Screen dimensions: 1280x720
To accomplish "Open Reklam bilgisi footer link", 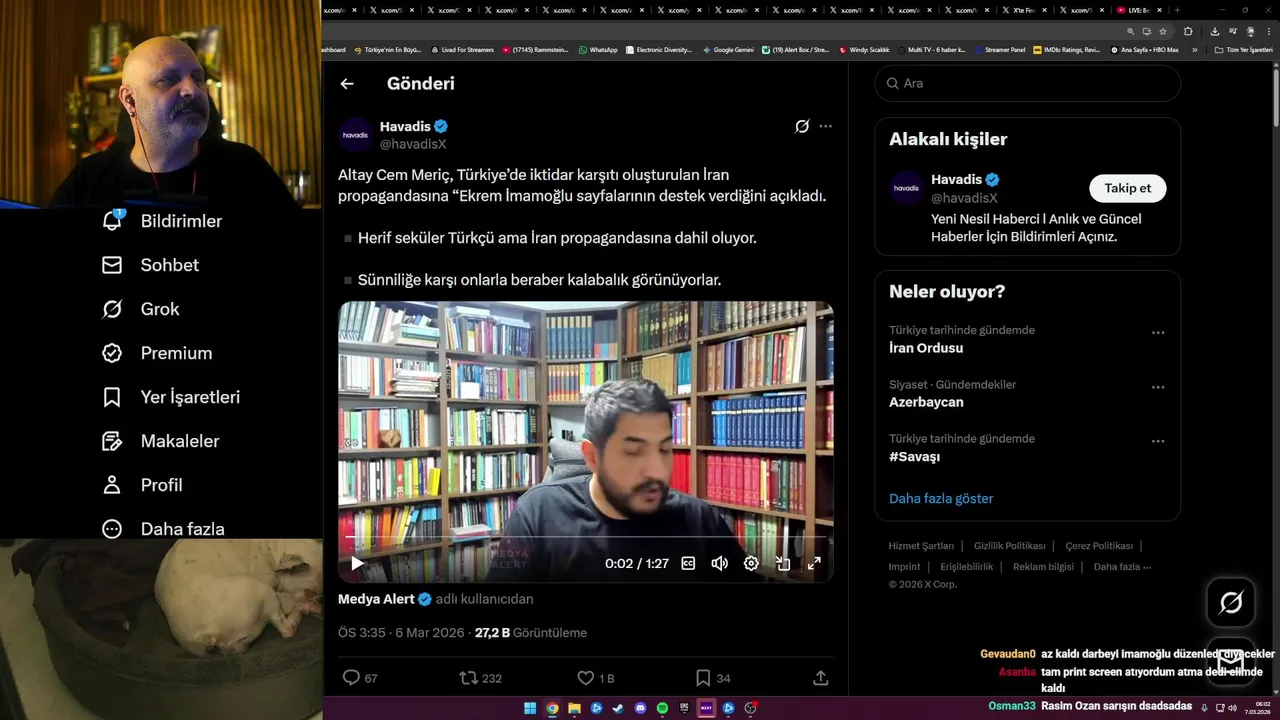I will 1043,567.
